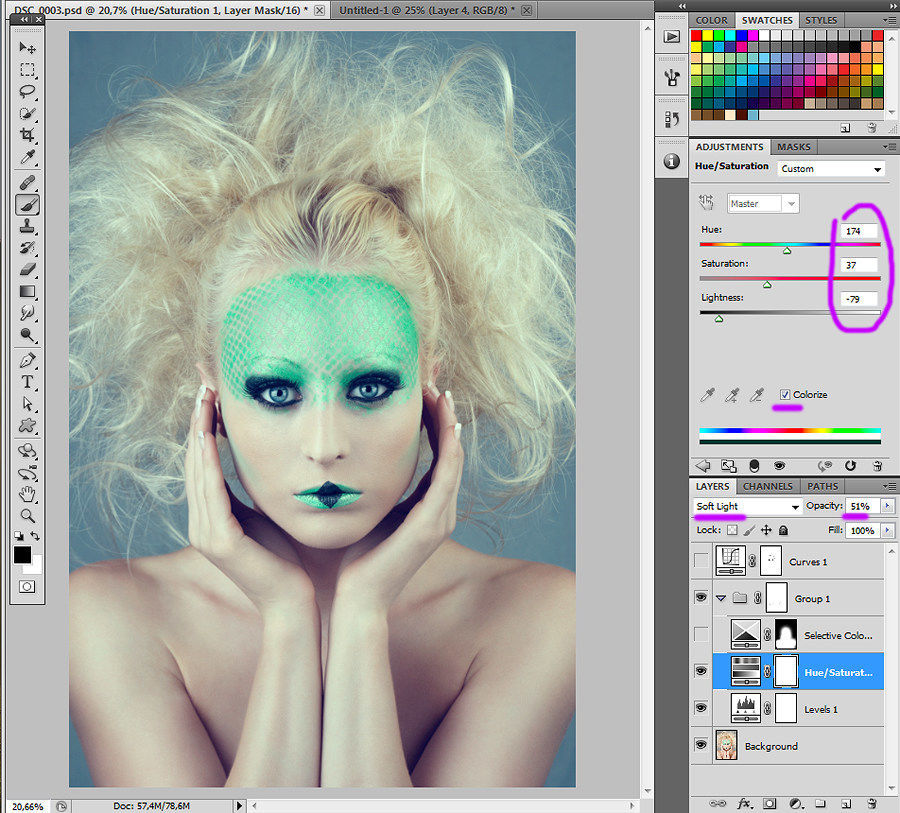Clip the adjustment to the layer below
This screenshot has width=900, height=813.
point(754,466)
